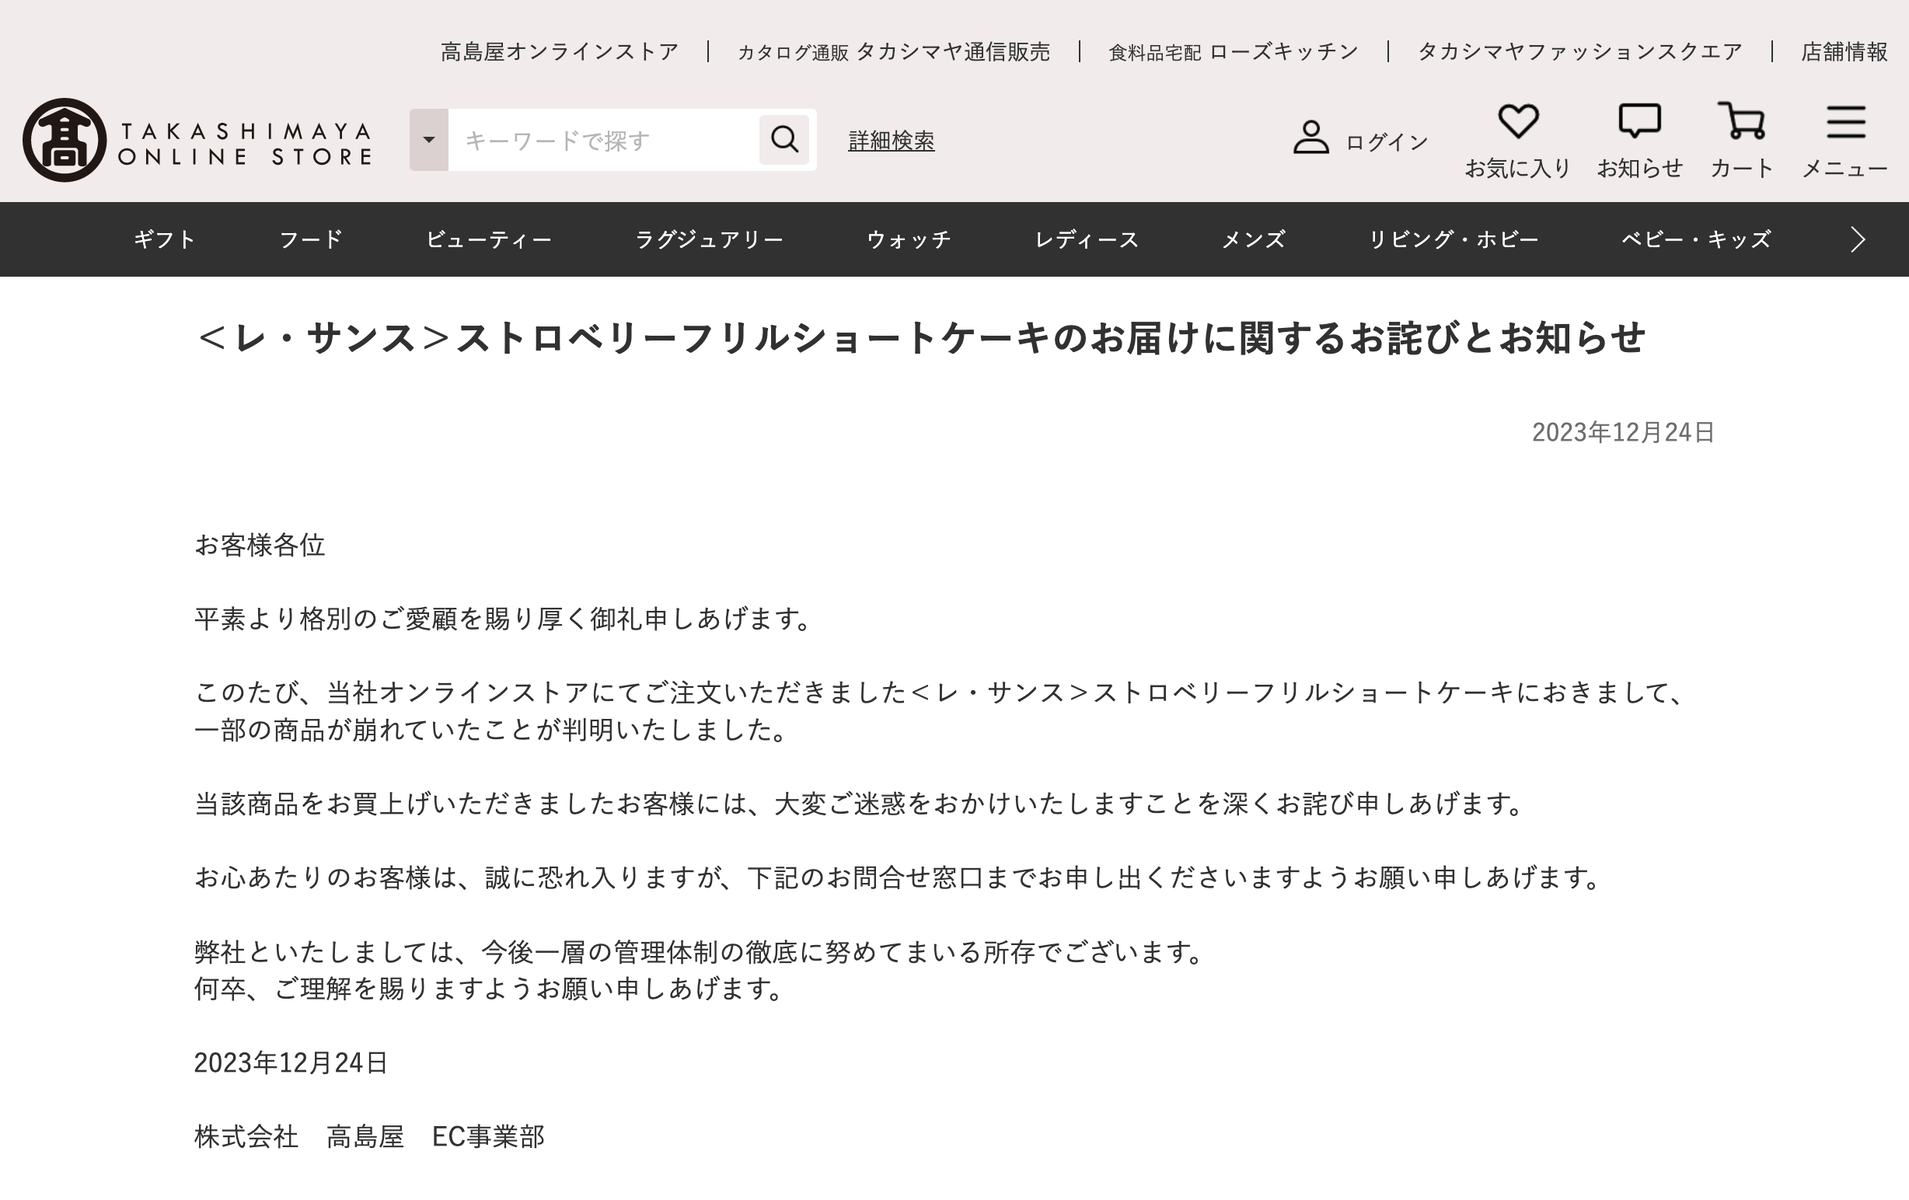This screenshot has width=1909, height=1200.
Task: Open the search category dropdown arrow
Action: 429,140
